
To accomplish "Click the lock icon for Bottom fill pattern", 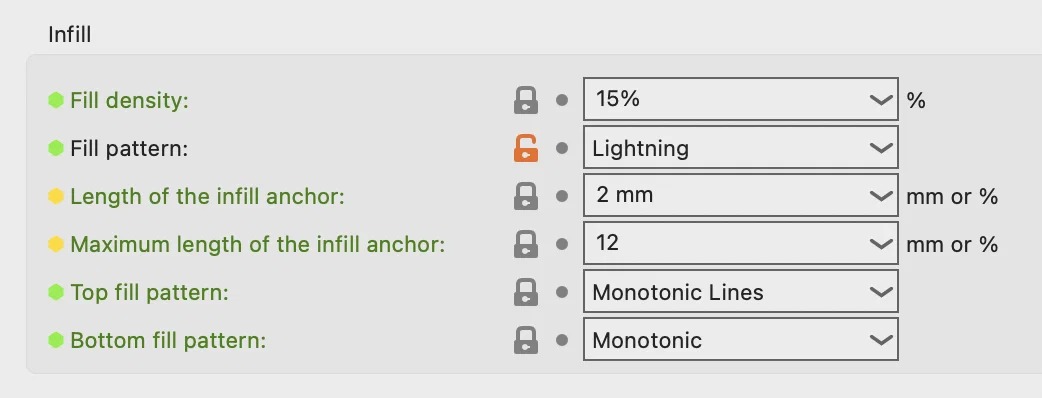I will [526, 340].
